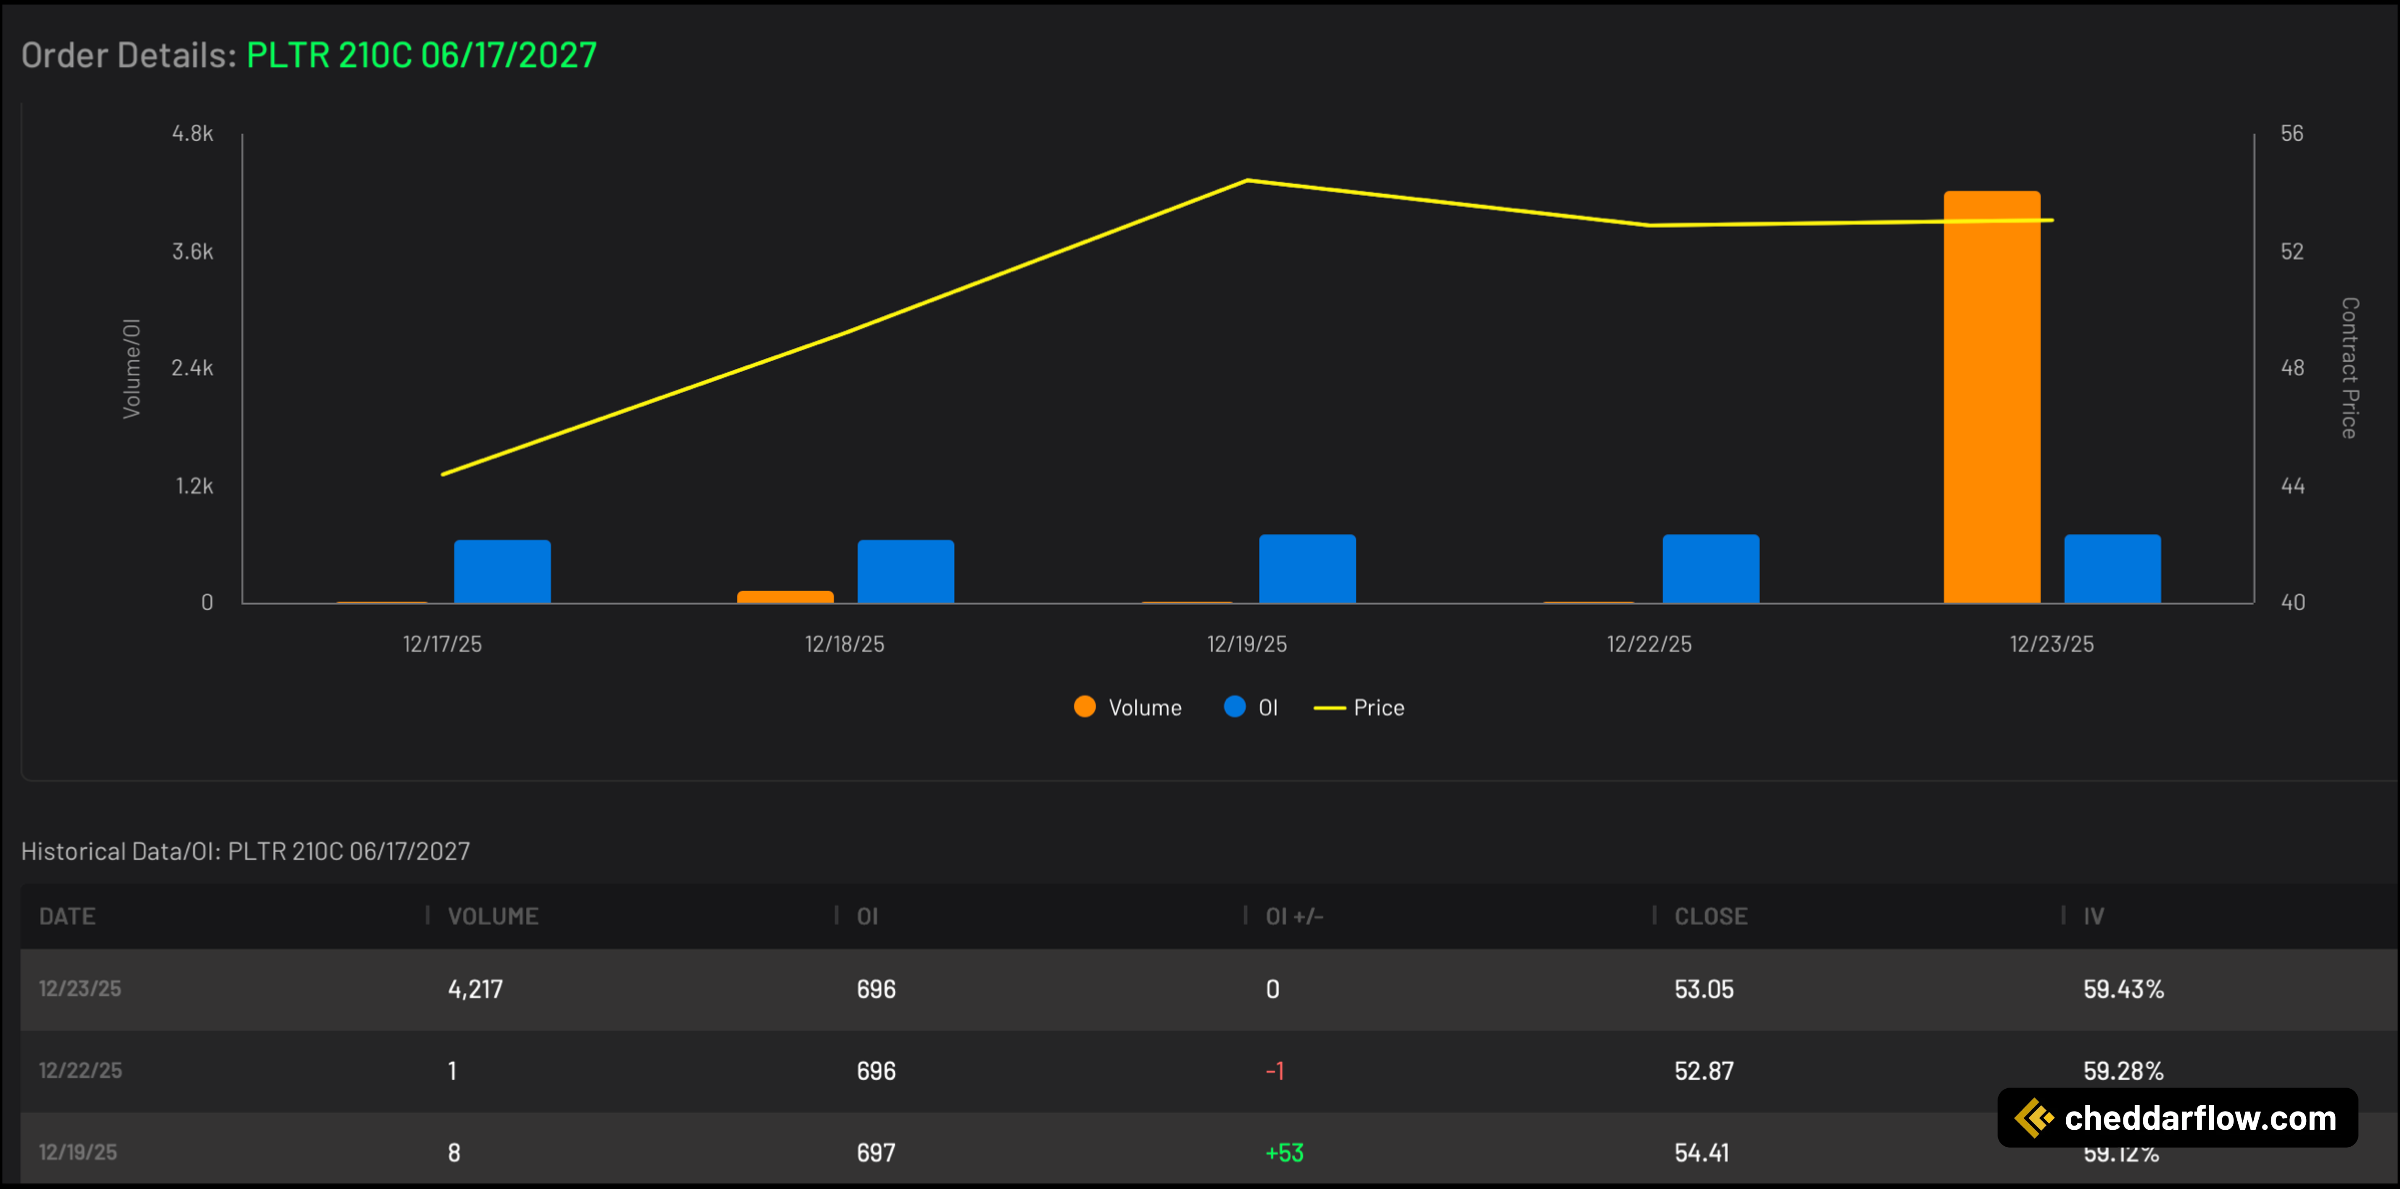
Task: Click close price 54.41
Action: click(x=1702, y=1153)
